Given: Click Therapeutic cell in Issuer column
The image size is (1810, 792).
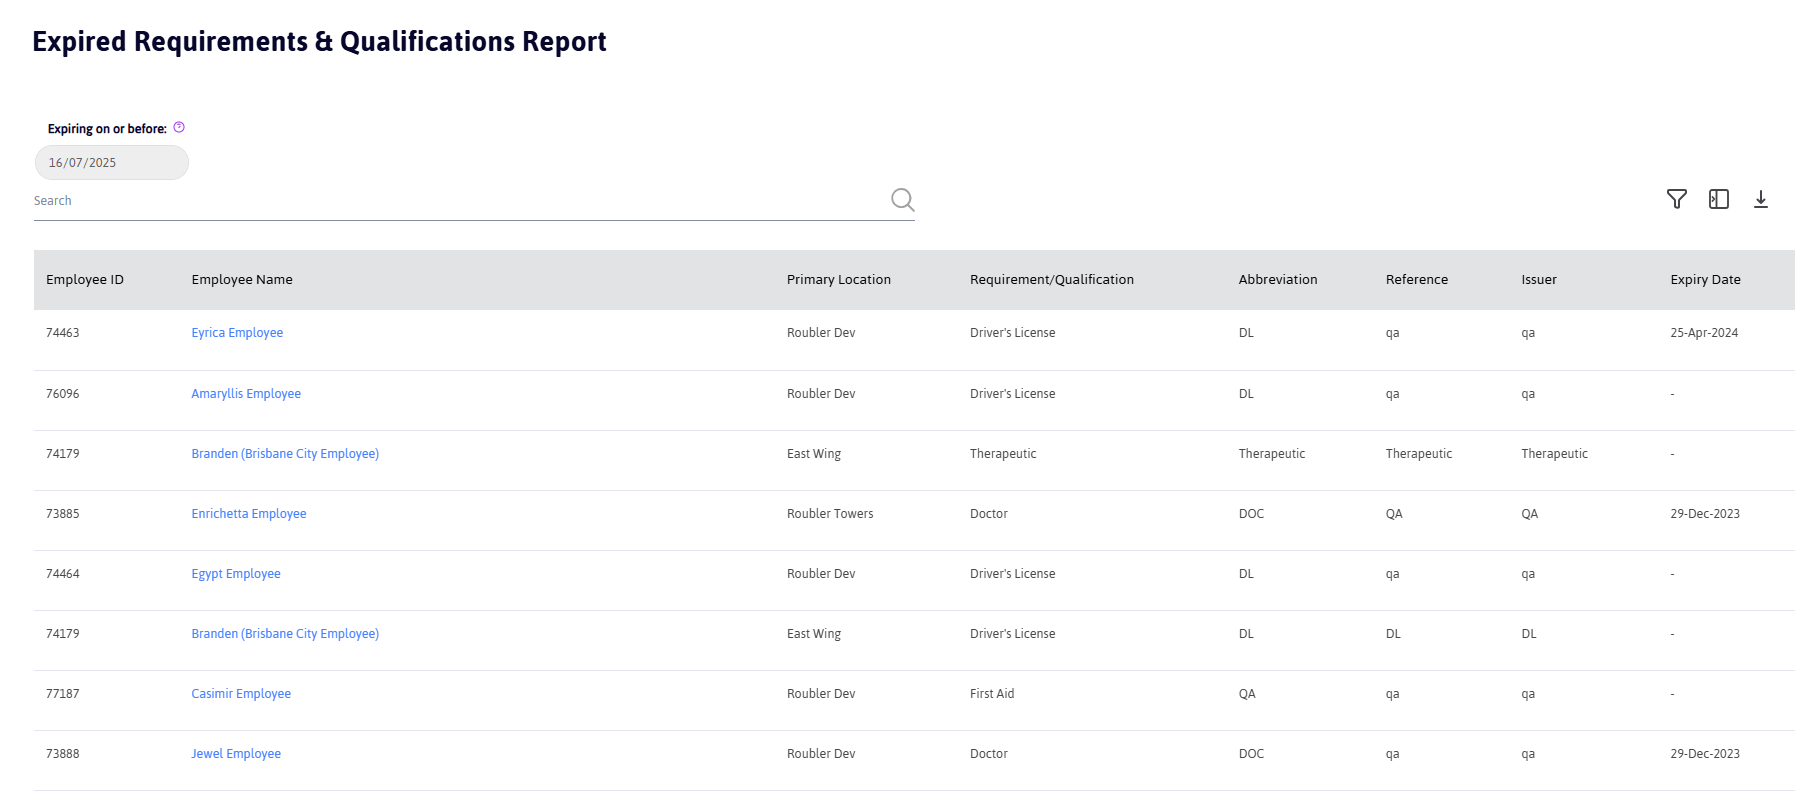Looking at the screenshot, I should [1555, 454].
